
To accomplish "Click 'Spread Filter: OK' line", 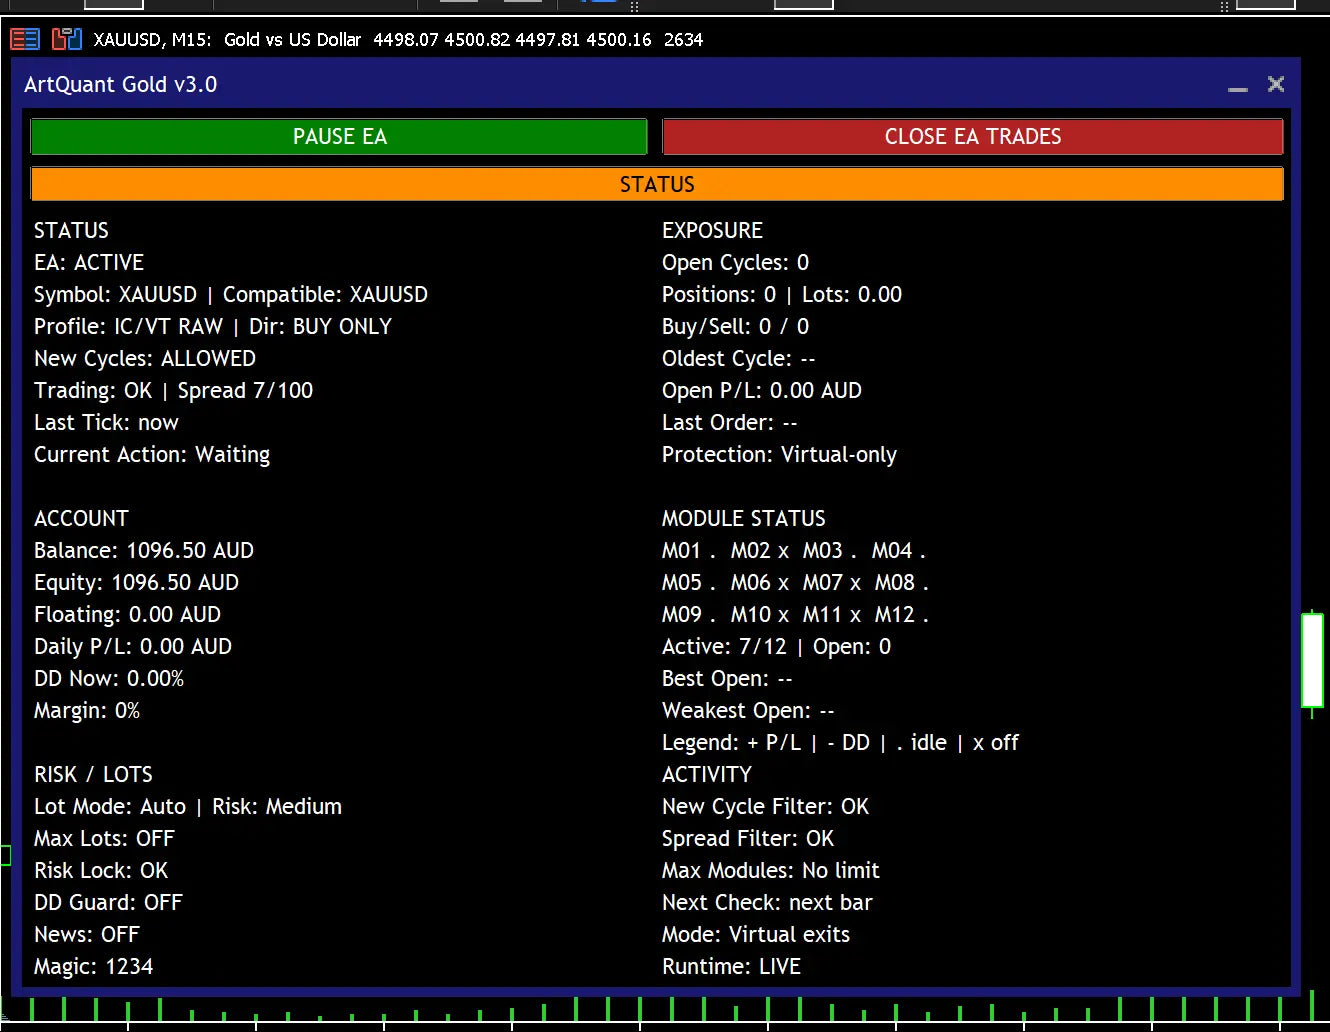I will click(x=748, y=838).
